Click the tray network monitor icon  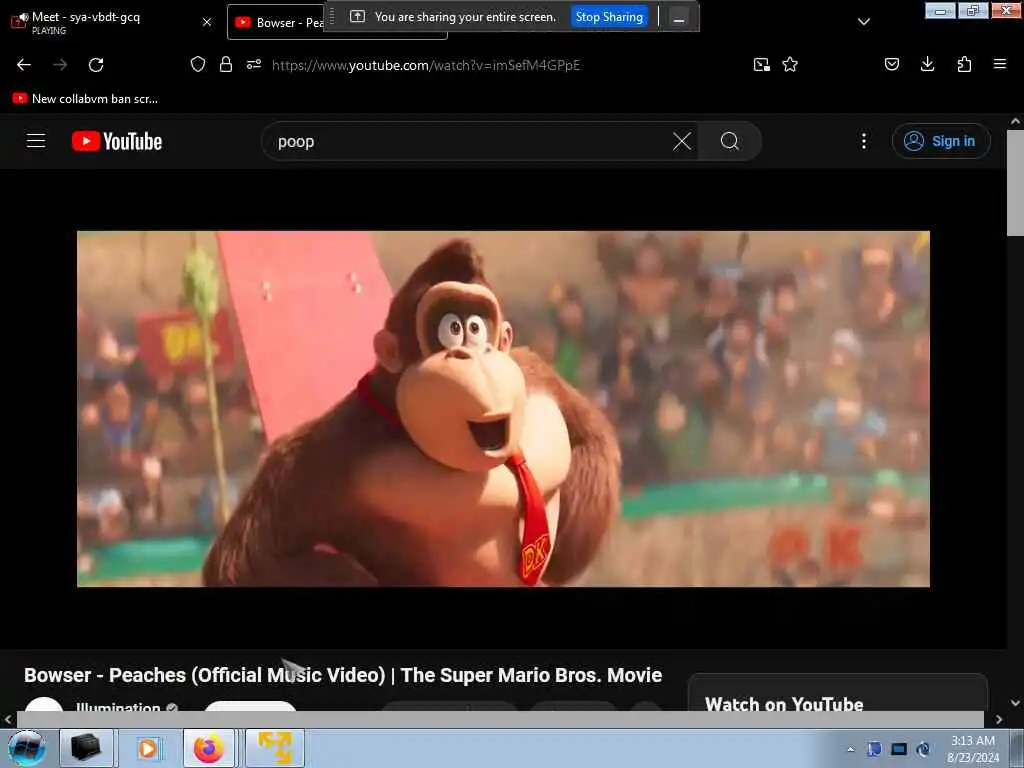coord(899,749)
